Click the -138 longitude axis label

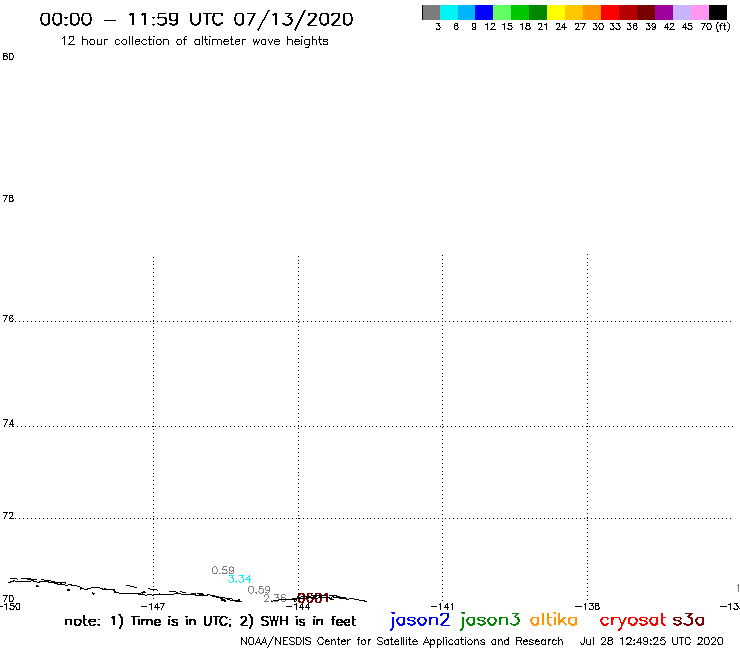click(587, 607)
